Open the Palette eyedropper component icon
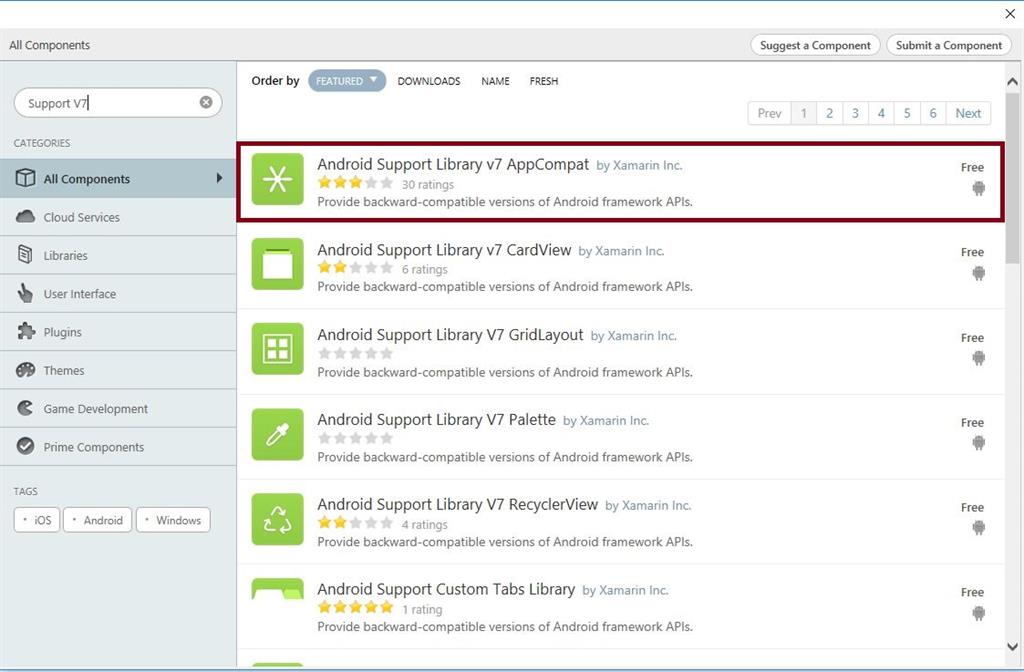This screenshot has height=672, width=1024. (278, 434)
